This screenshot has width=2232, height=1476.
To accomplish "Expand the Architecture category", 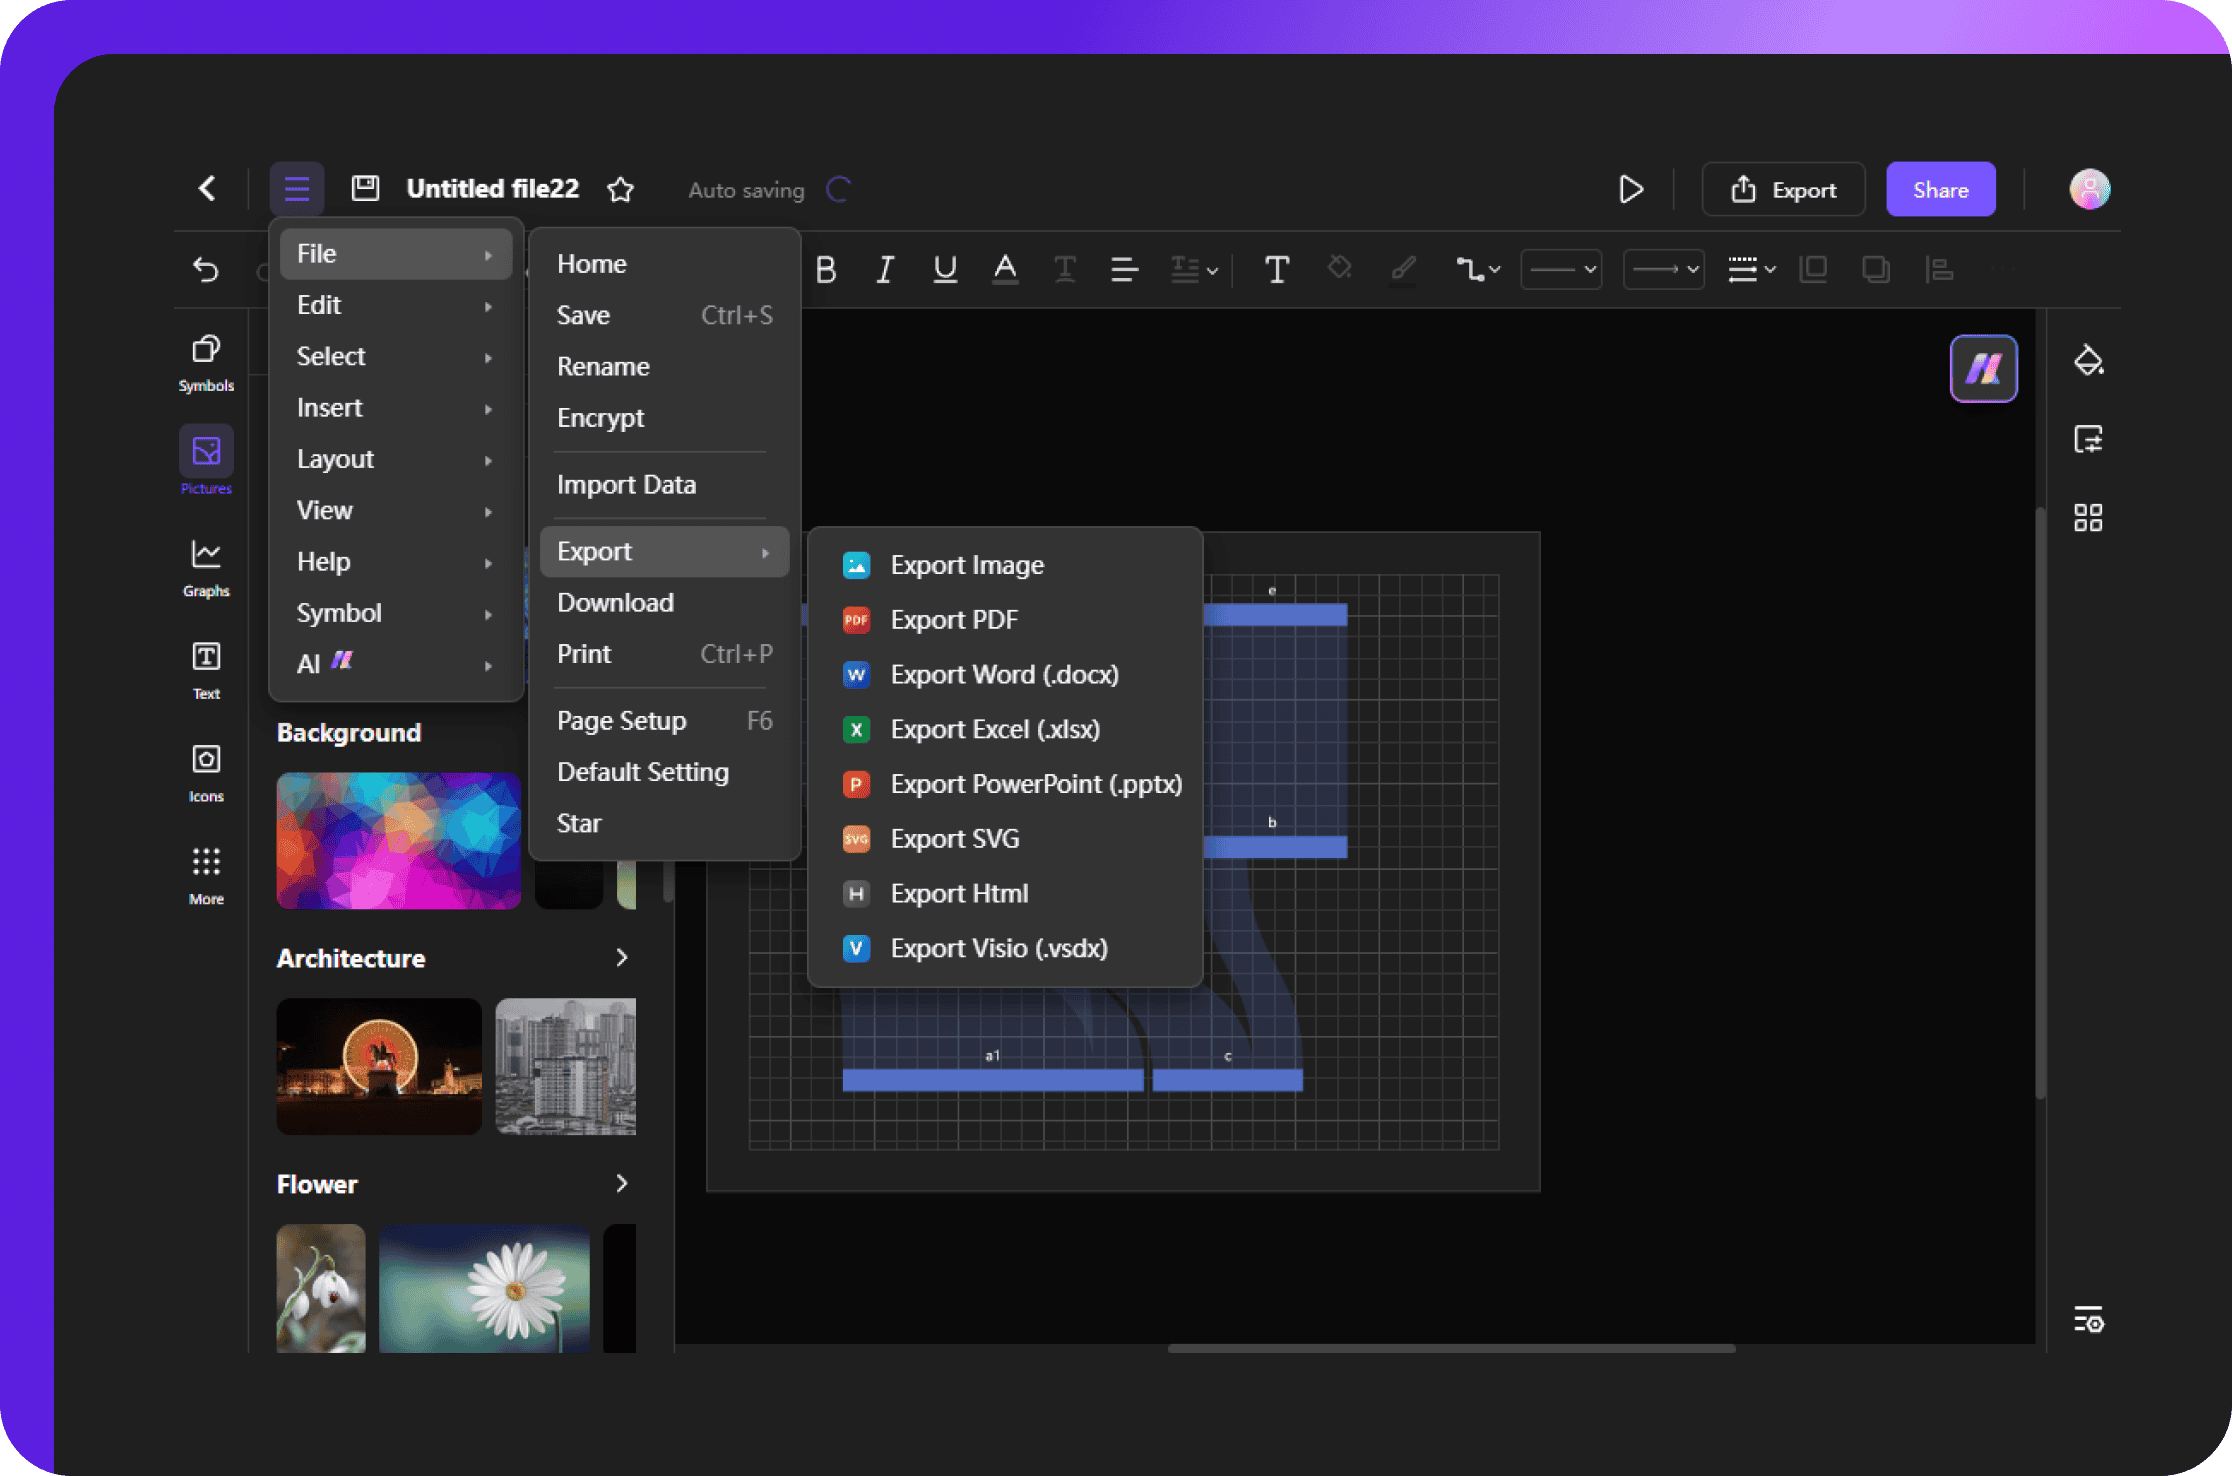I will (x=624, y=957).
